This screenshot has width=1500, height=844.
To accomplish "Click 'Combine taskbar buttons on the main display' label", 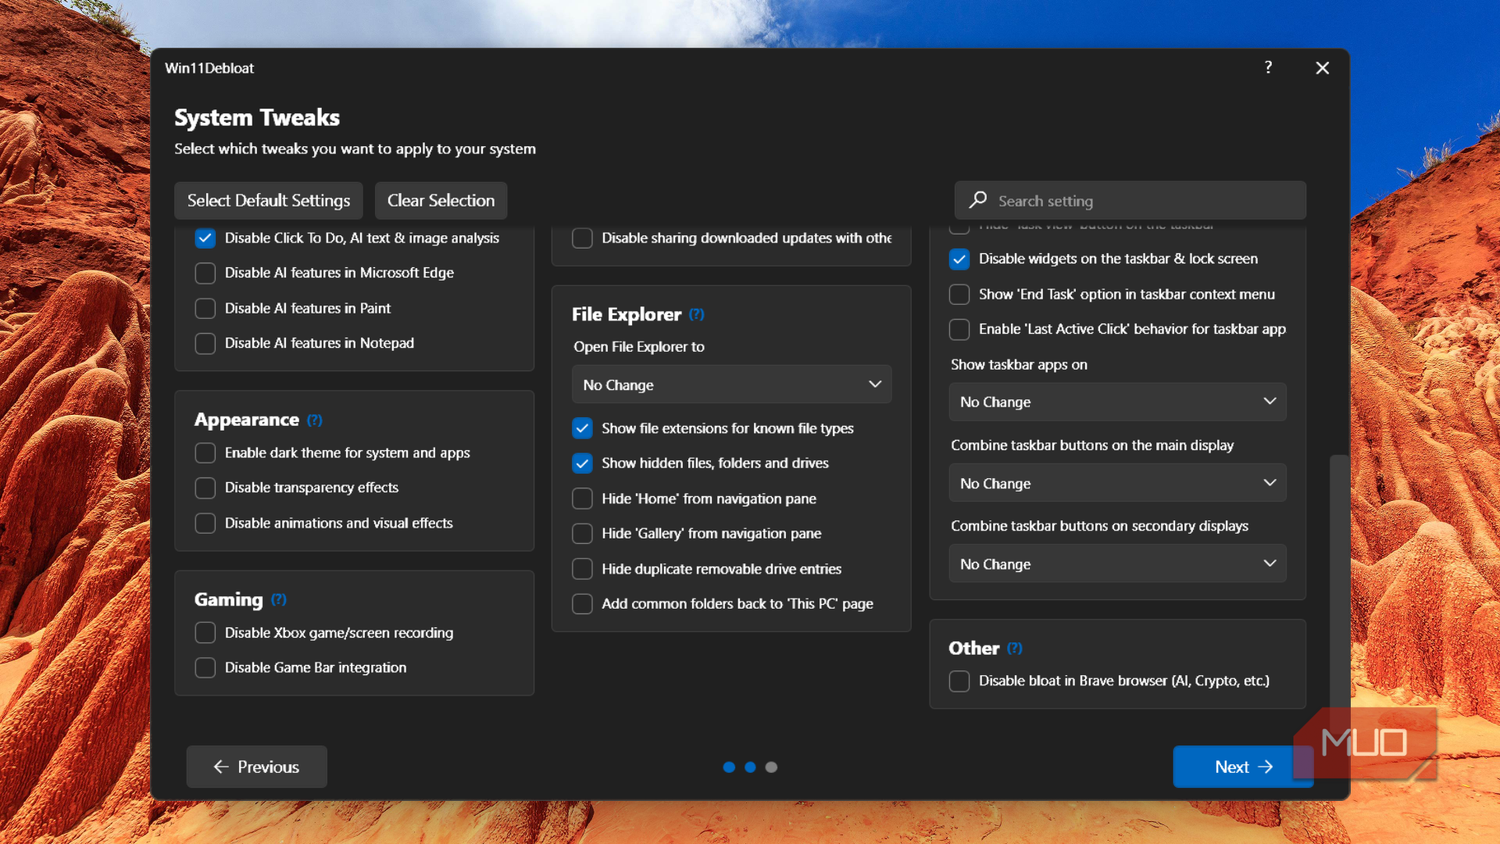I will coord(1092,445).
